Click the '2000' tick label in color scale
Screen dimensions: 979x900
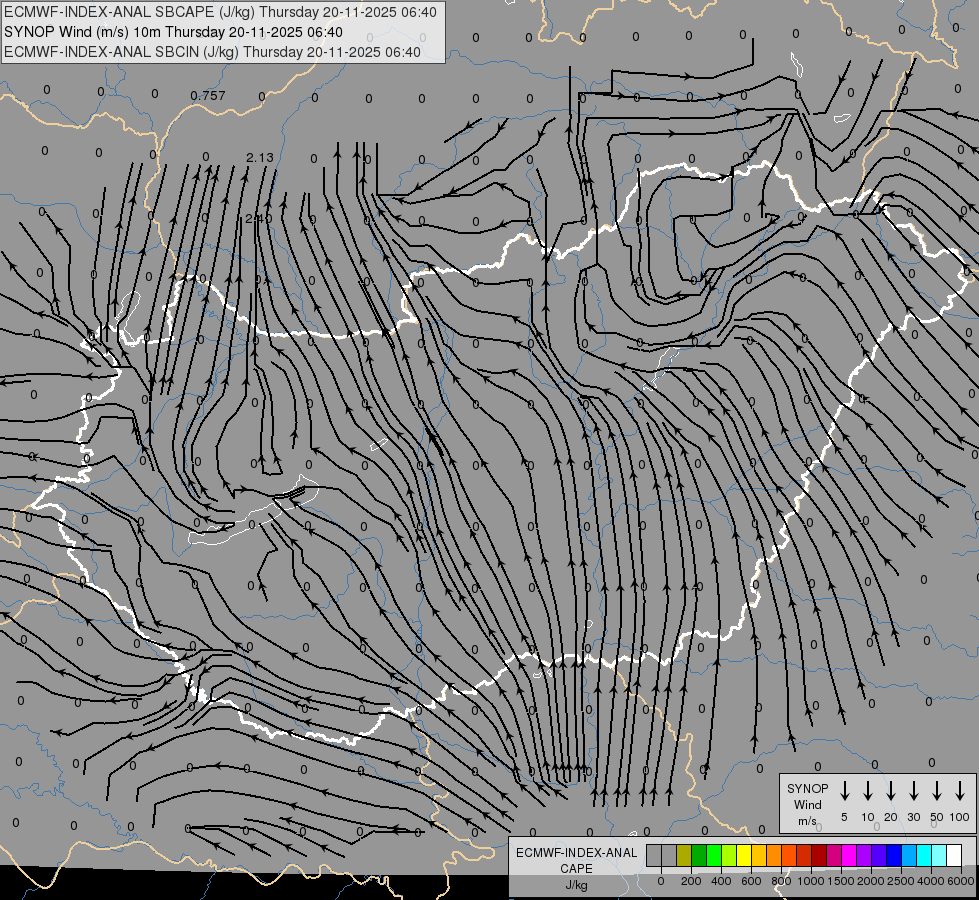871,881
